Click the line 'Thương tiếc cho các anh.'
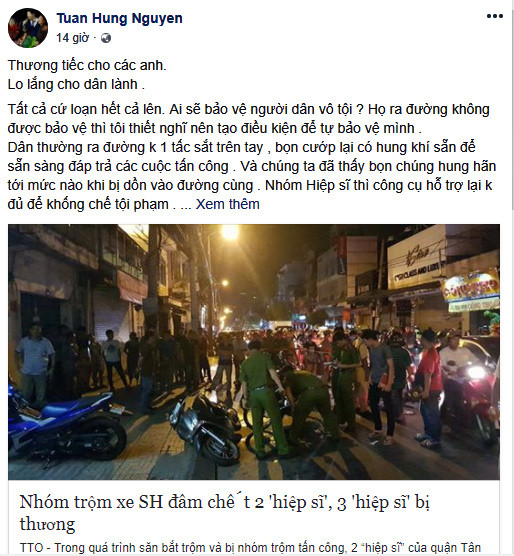Screen dimensions: 514x556 (87, 65)
